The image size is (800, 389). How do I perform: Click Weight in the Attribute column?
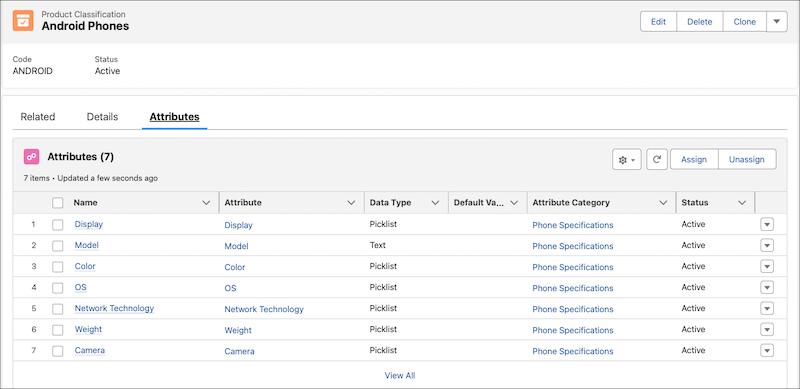pyautogui.click(x=238, y=330)
